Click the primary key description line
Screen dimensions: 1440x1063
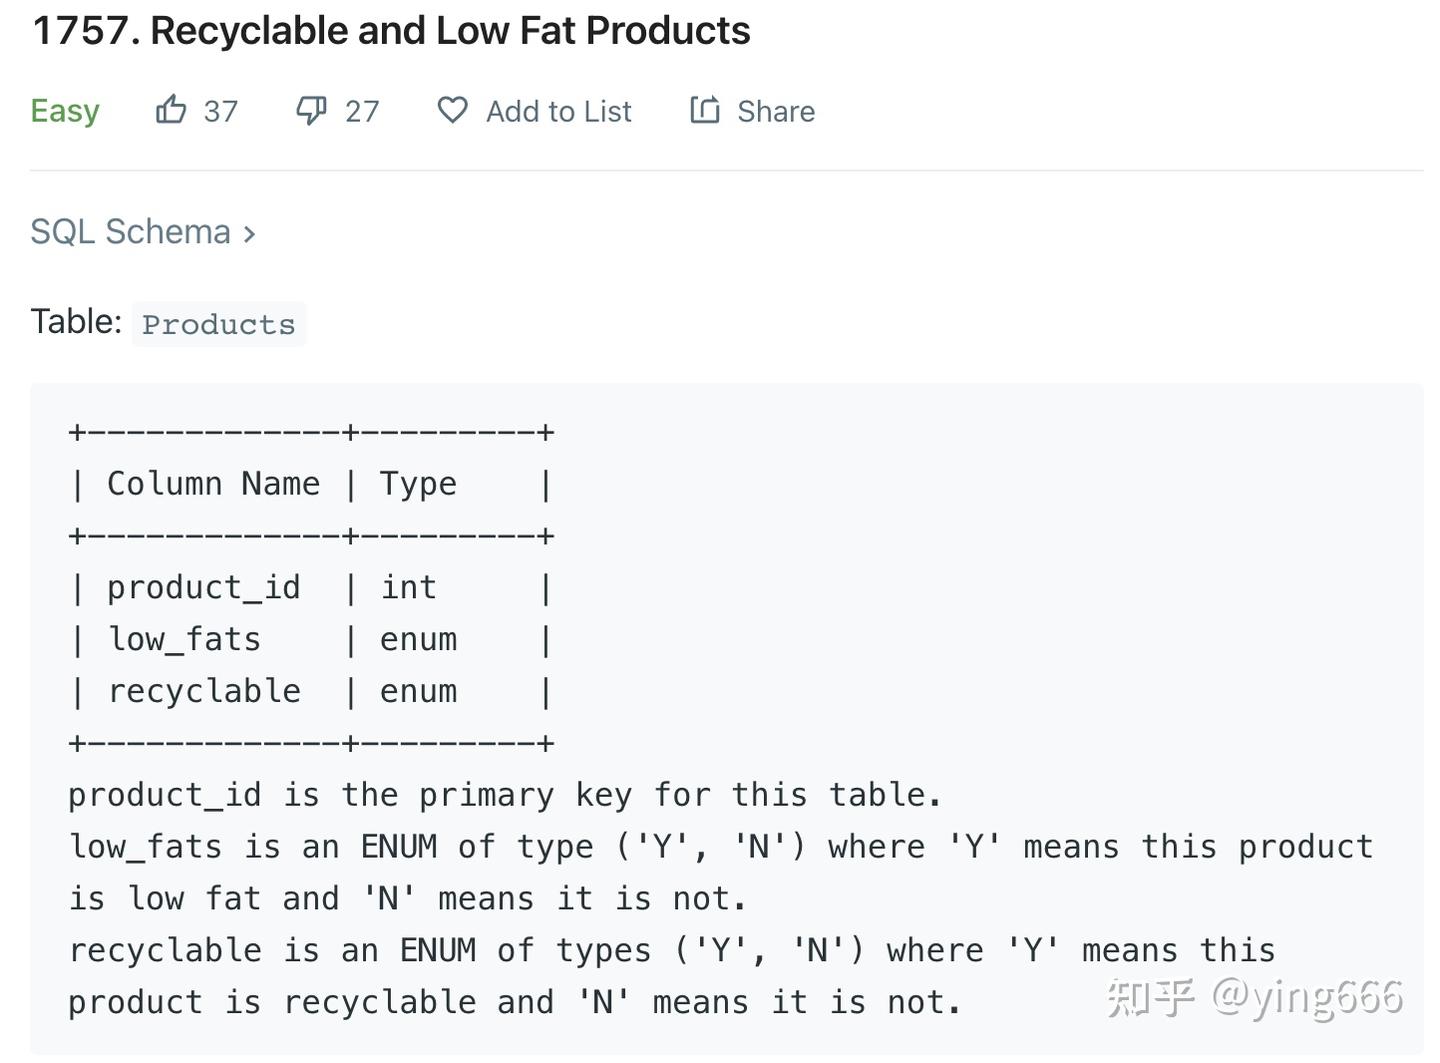coord(504,795)
